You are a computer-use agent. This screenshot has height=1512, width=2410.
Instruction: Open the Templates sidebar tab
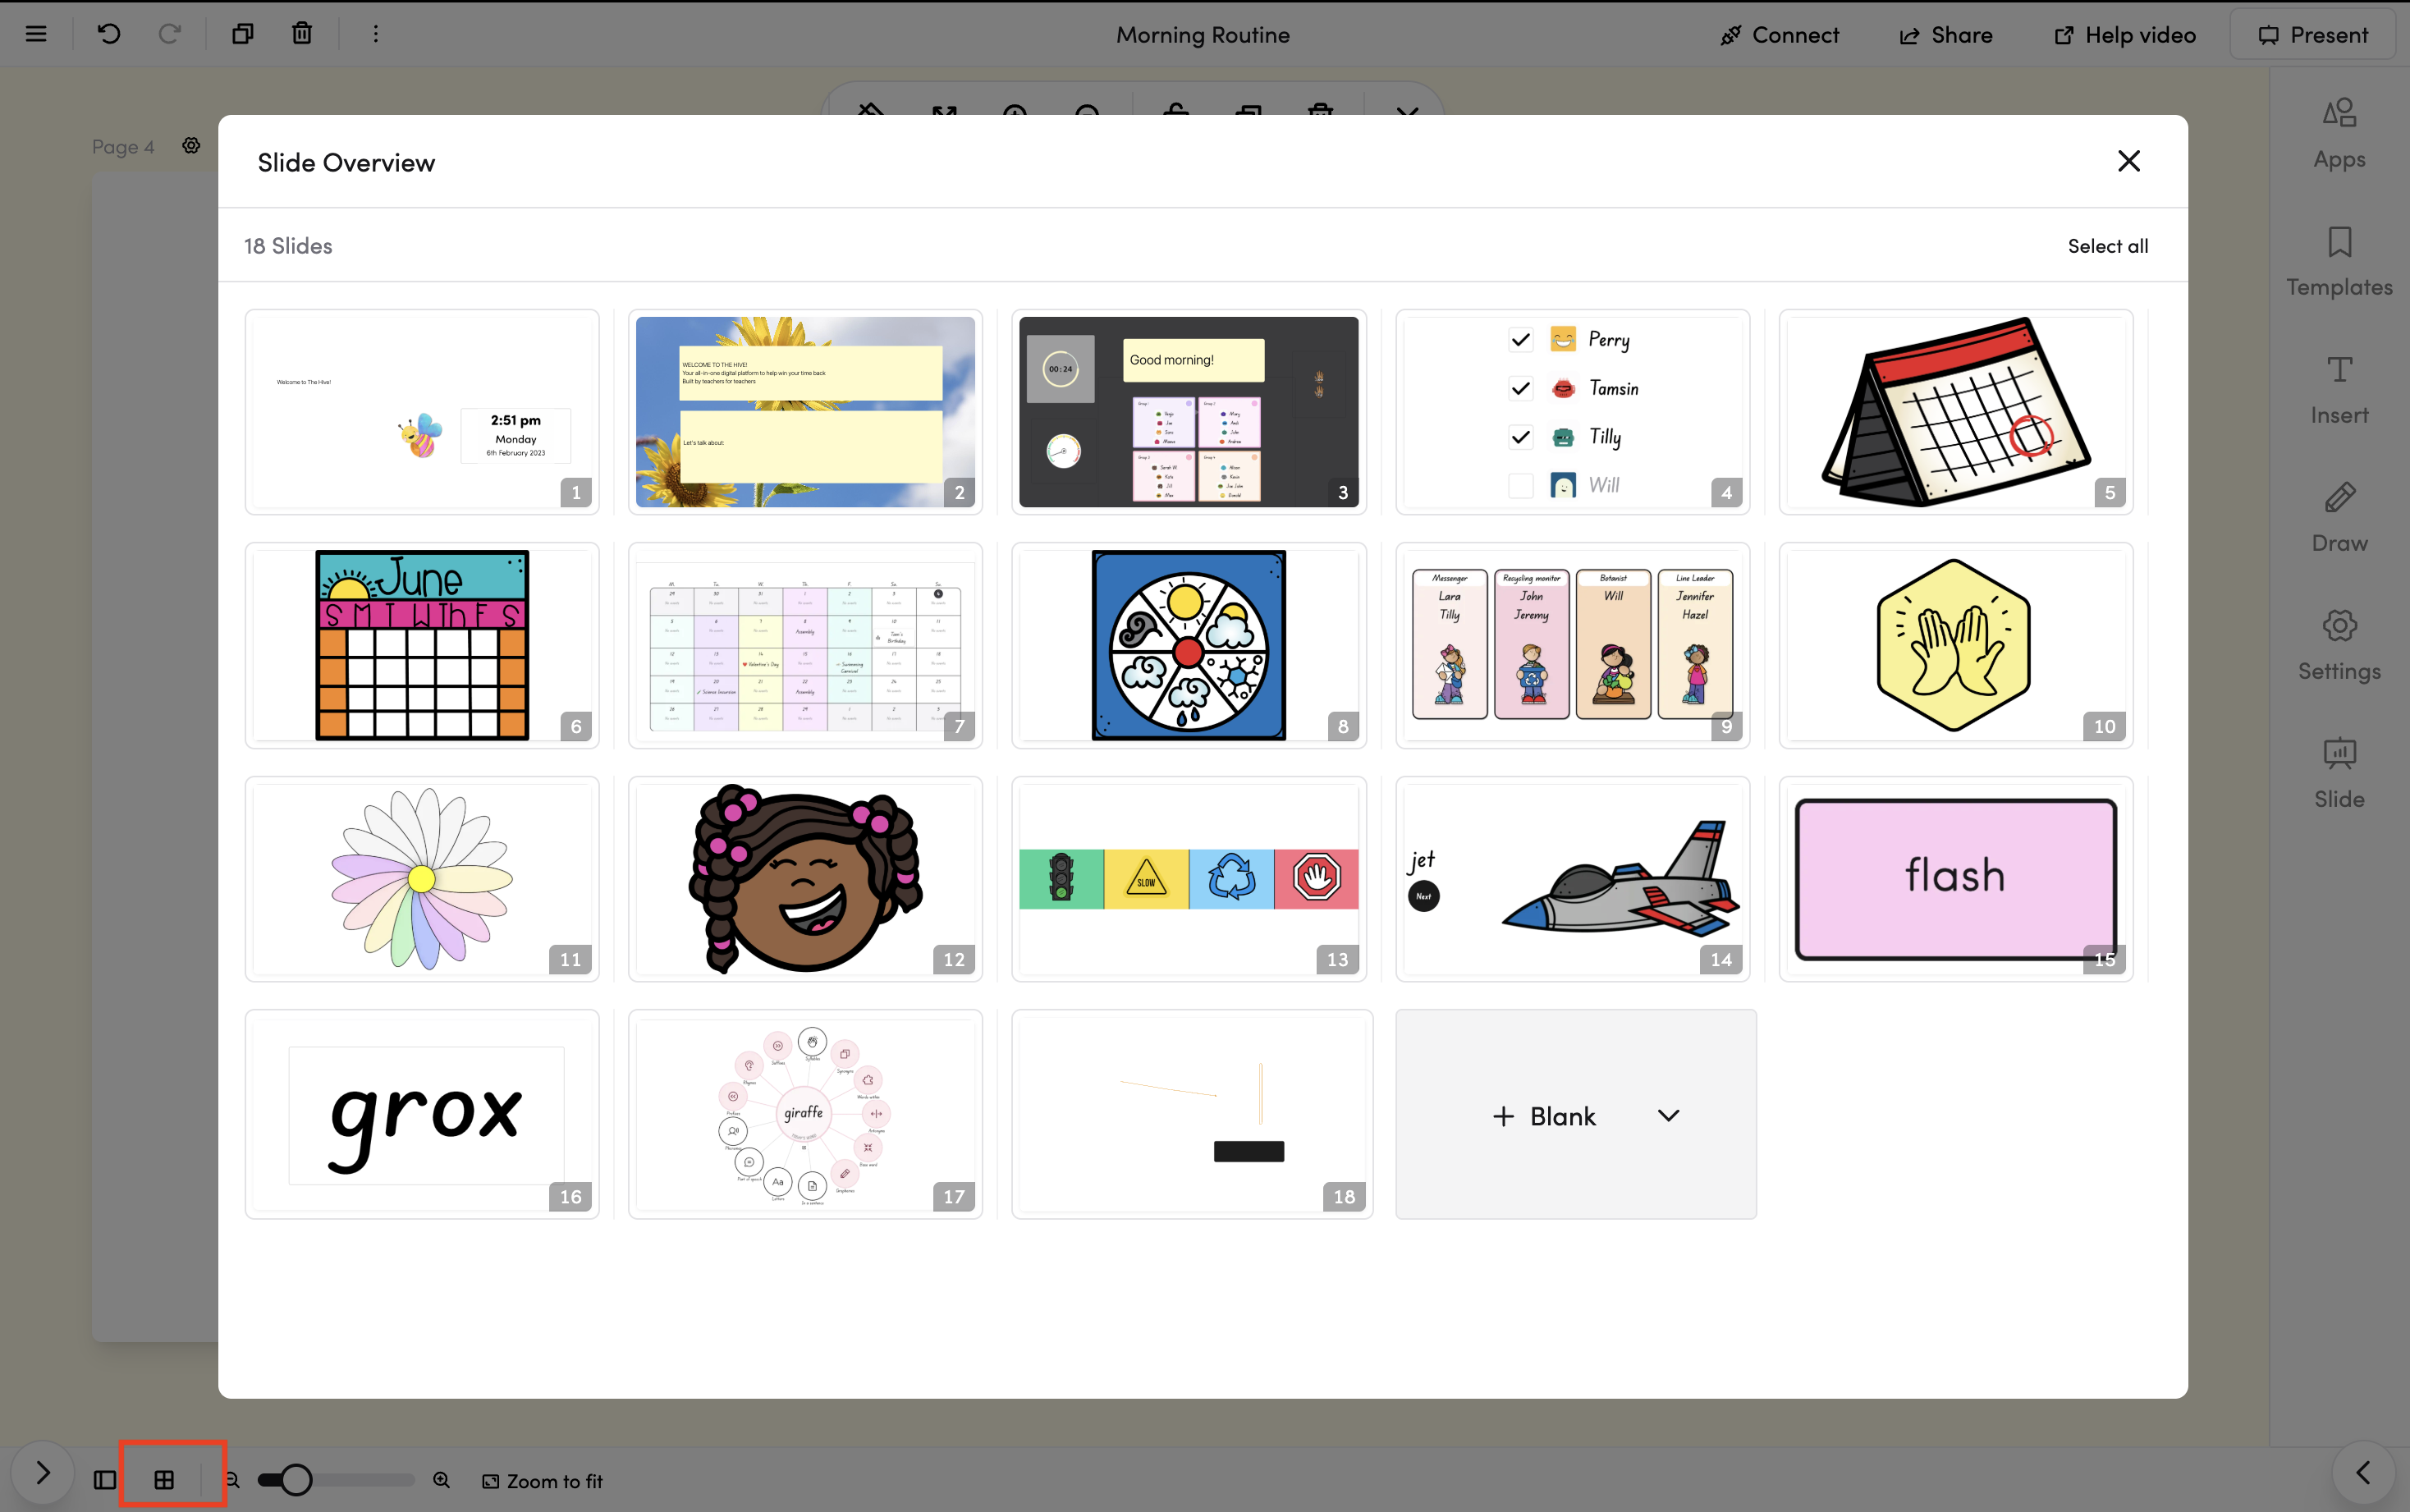pos(2338,262)
